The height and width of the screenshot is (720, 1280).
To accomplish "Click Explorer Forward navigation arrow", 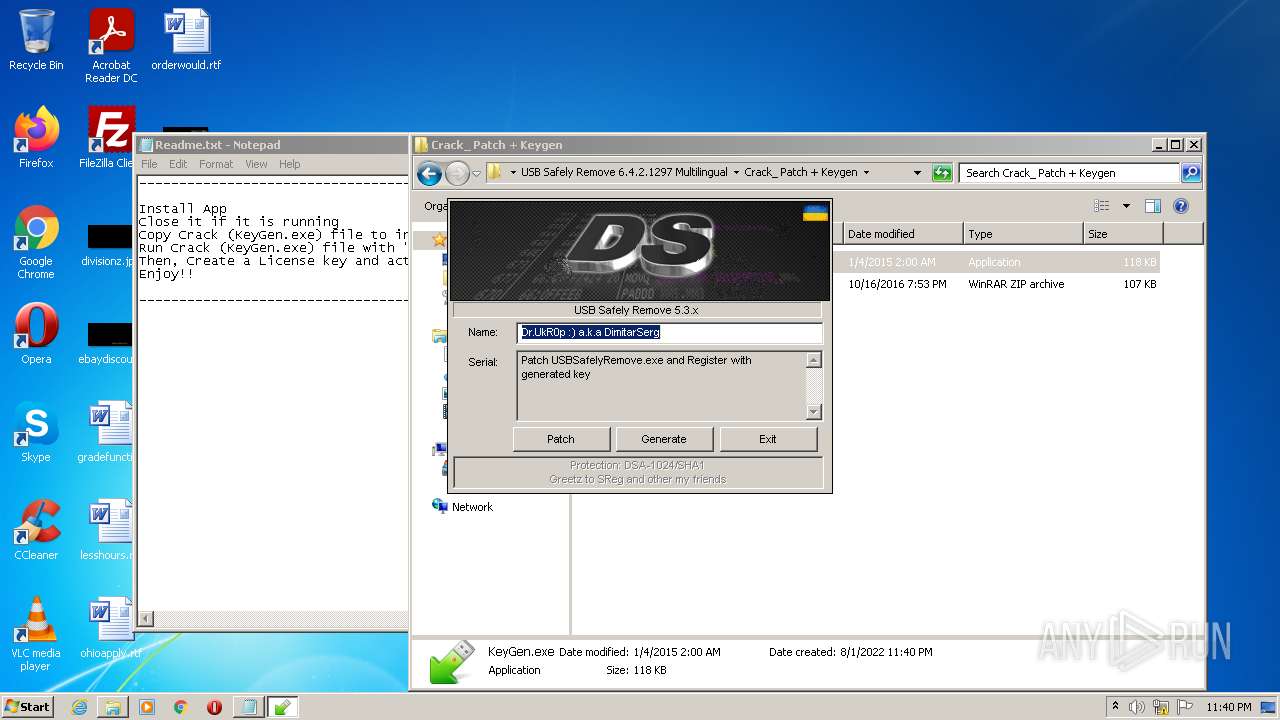I will coord(457,173).
